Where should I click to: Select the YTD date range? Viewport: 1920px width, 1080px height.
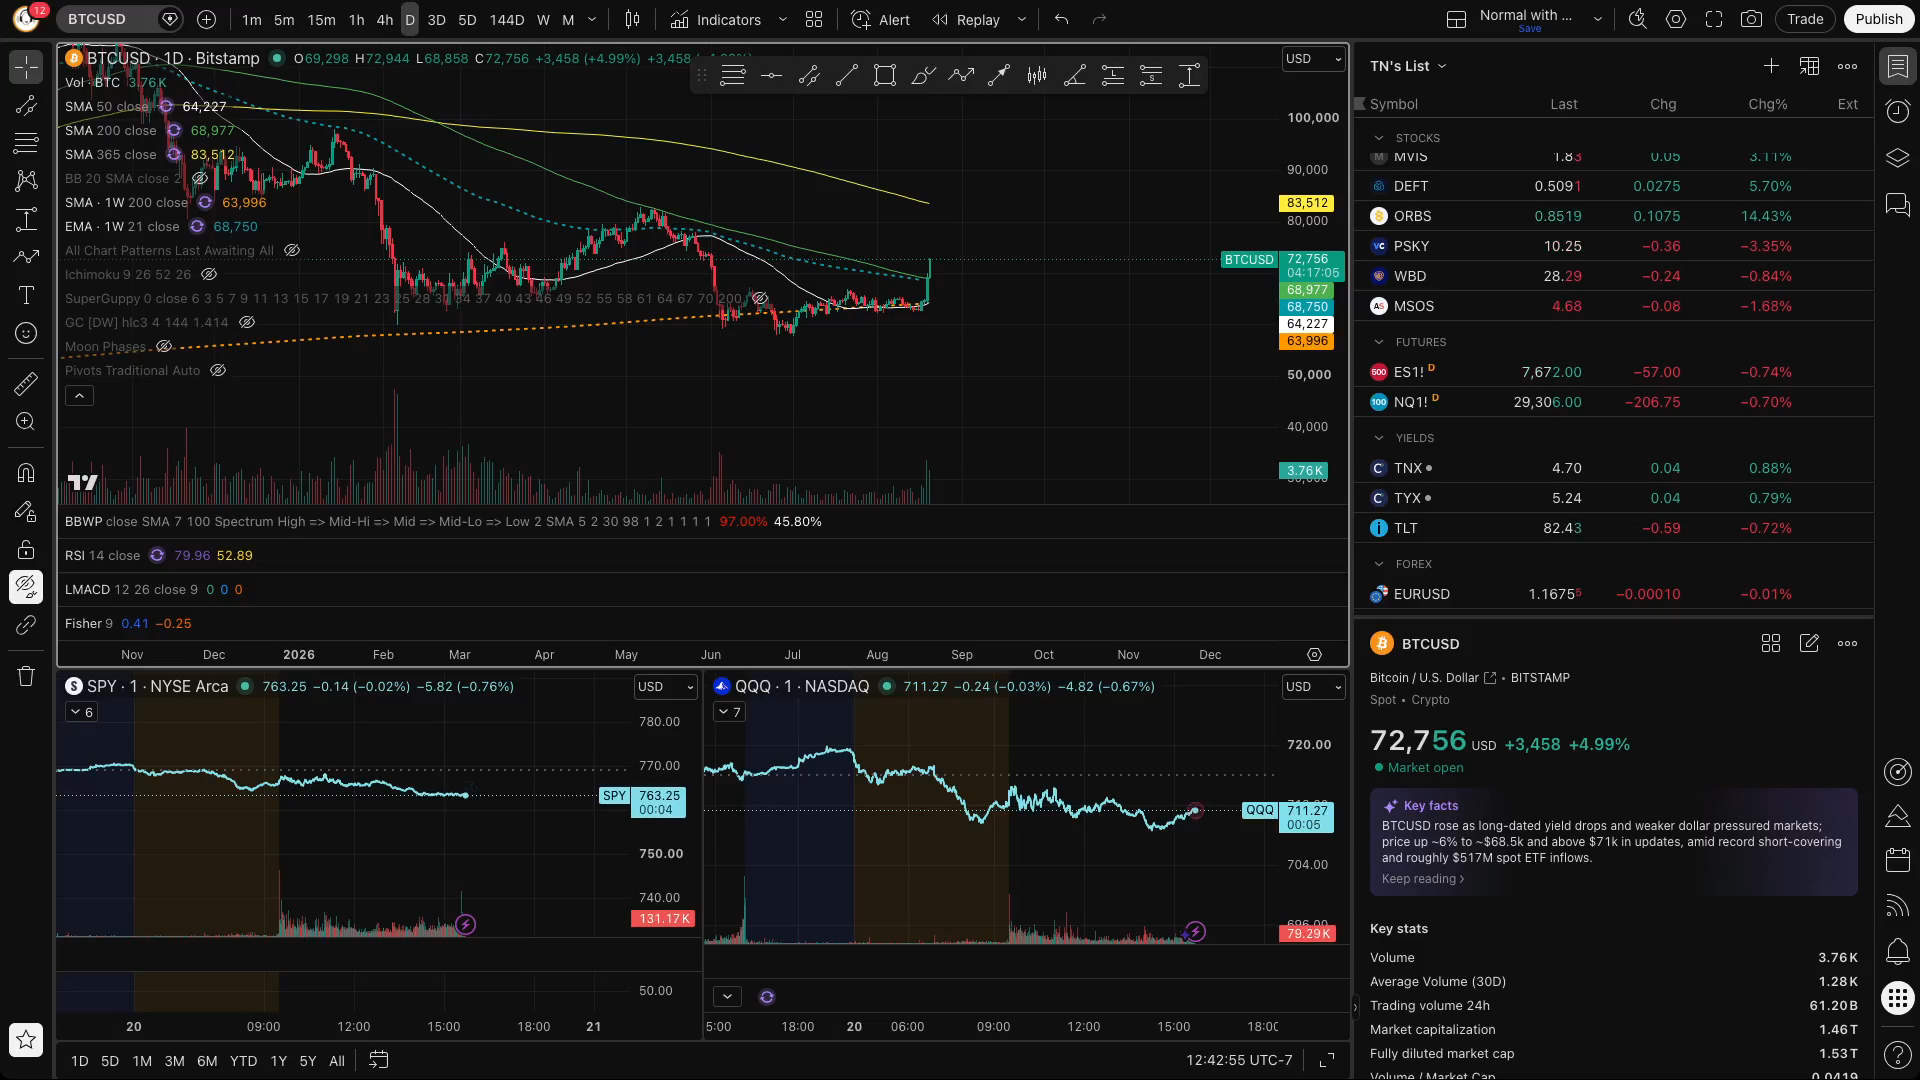click(243, 1061)
